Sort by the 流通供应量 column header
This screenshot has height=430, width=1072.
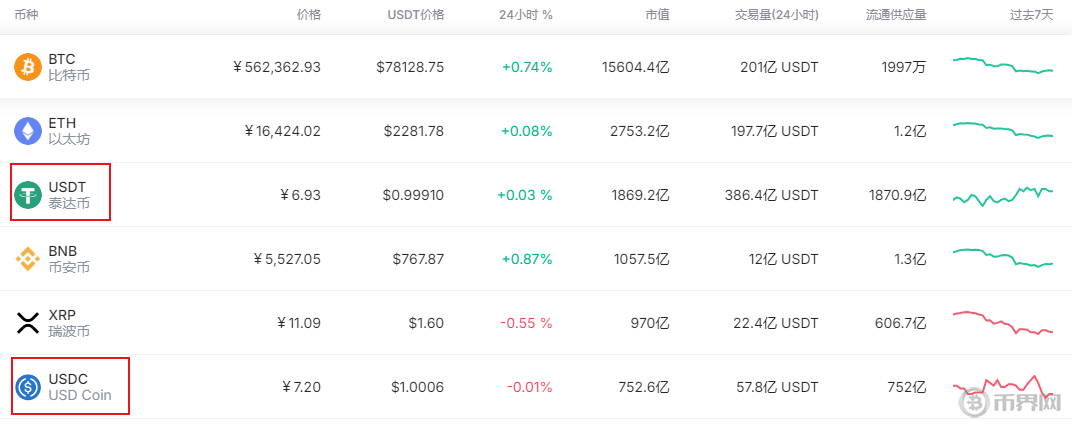896,16
